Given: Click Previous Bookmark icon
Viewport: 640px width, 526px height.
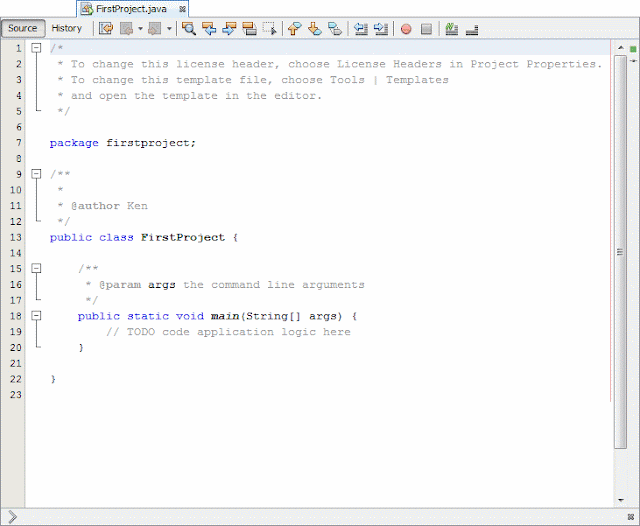Looking at the screenshot, I should 294,29.
